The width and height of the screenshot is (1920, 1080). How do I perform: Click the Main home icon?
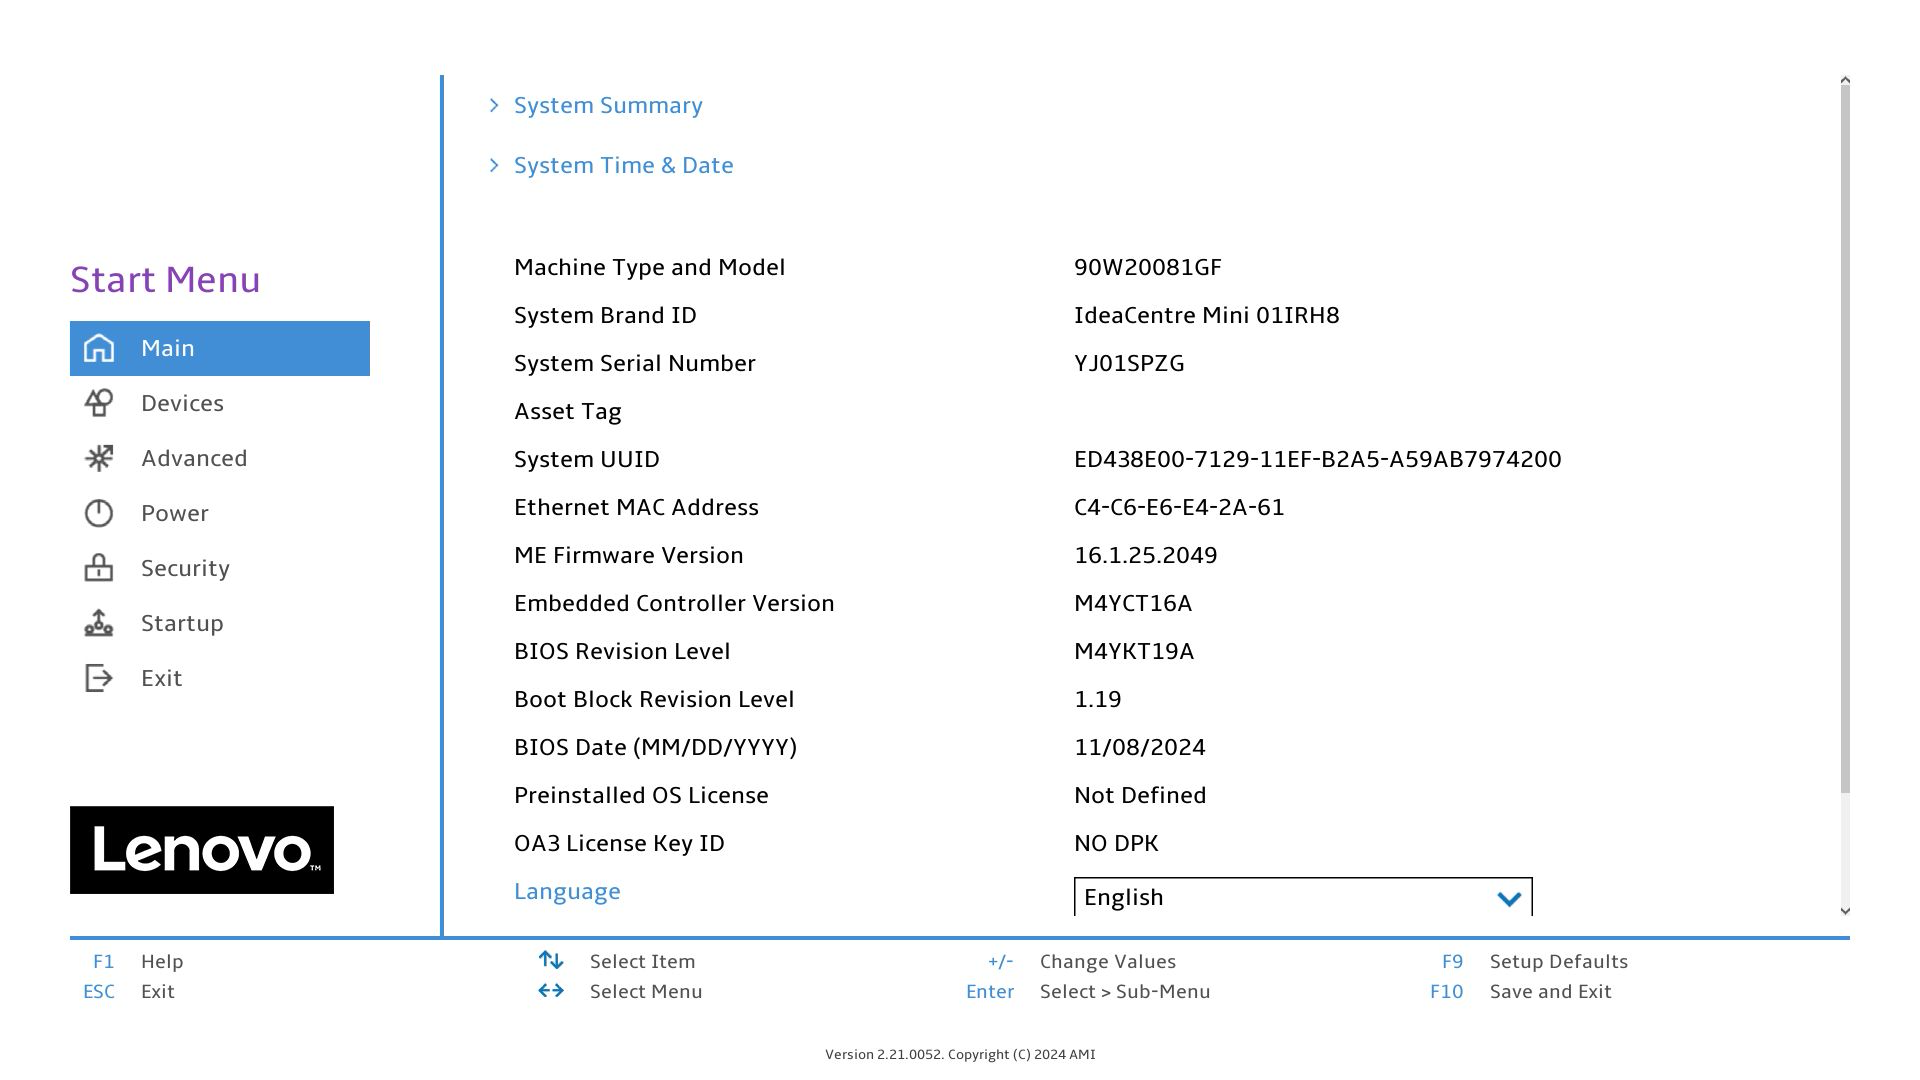tap(99, 348)
